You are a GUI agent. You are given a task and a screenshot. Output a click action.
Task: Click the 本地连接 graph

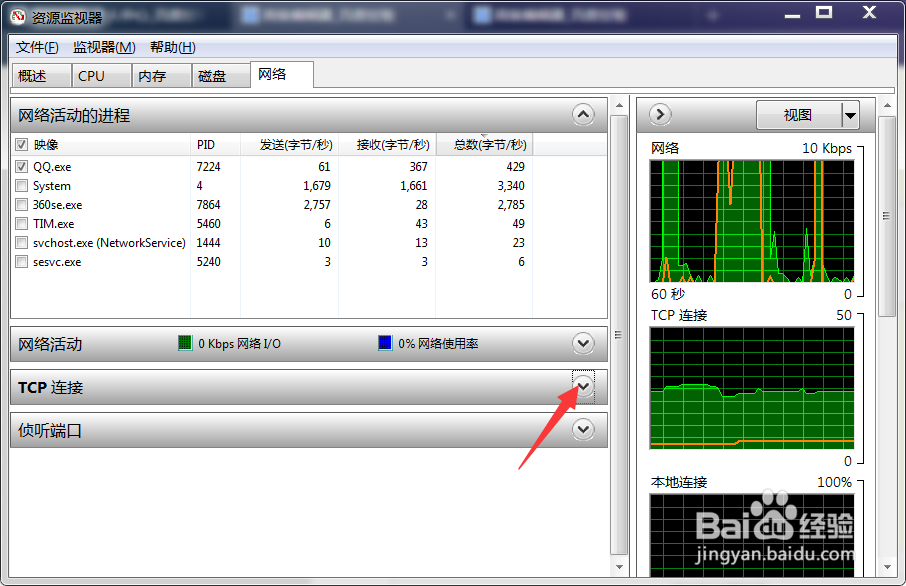[752, 535]
